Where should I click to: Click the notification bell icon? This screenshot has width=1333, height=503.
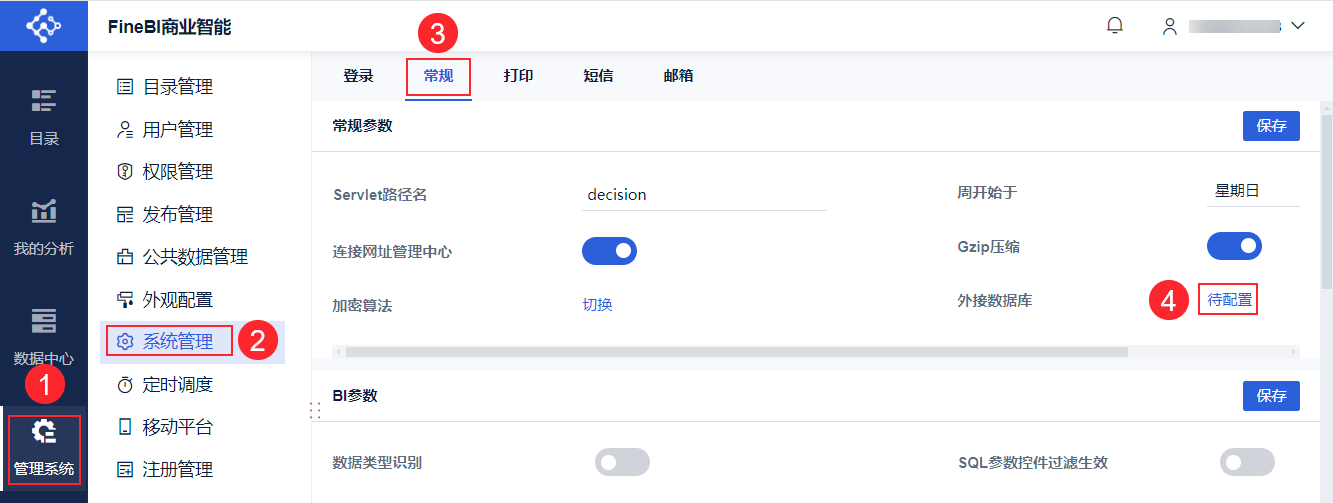(x=1115, y=26)
